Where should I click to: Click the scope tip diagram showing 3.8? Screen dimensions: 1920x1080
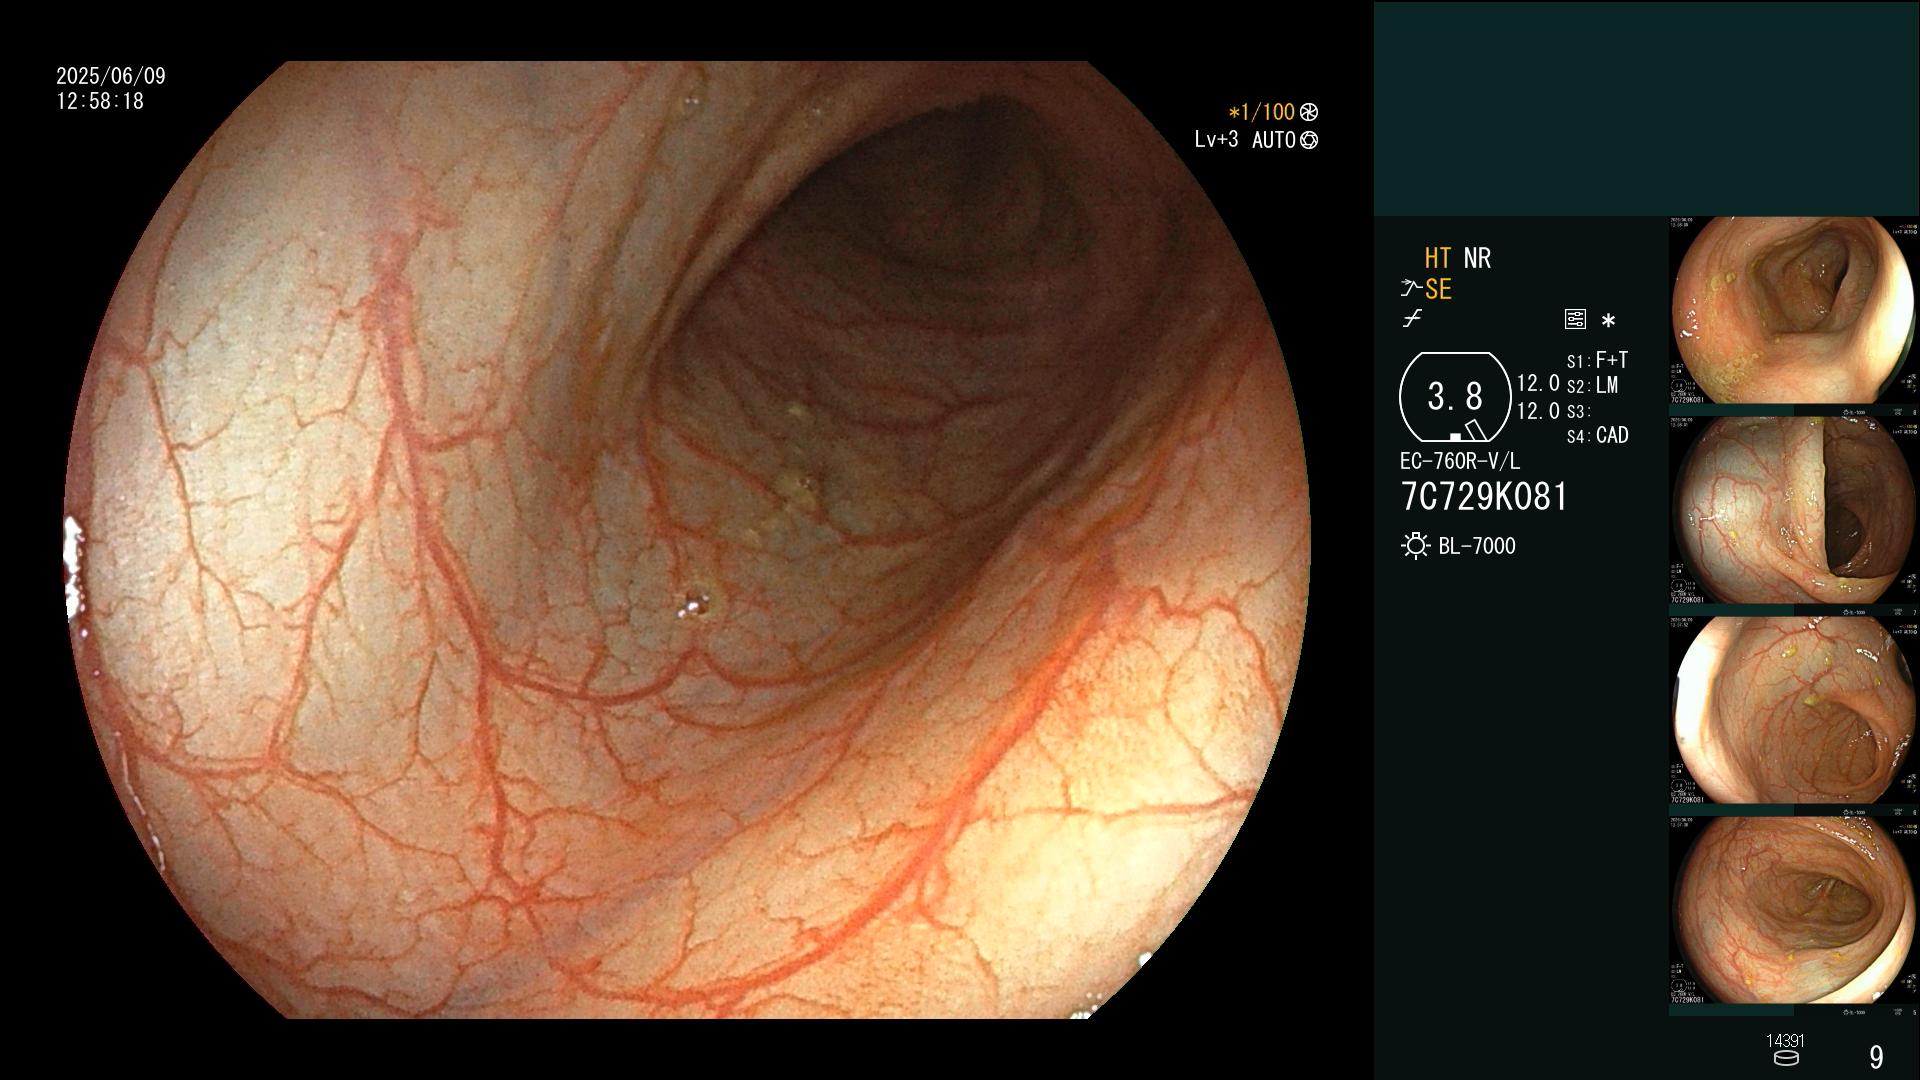[1455, 397]
